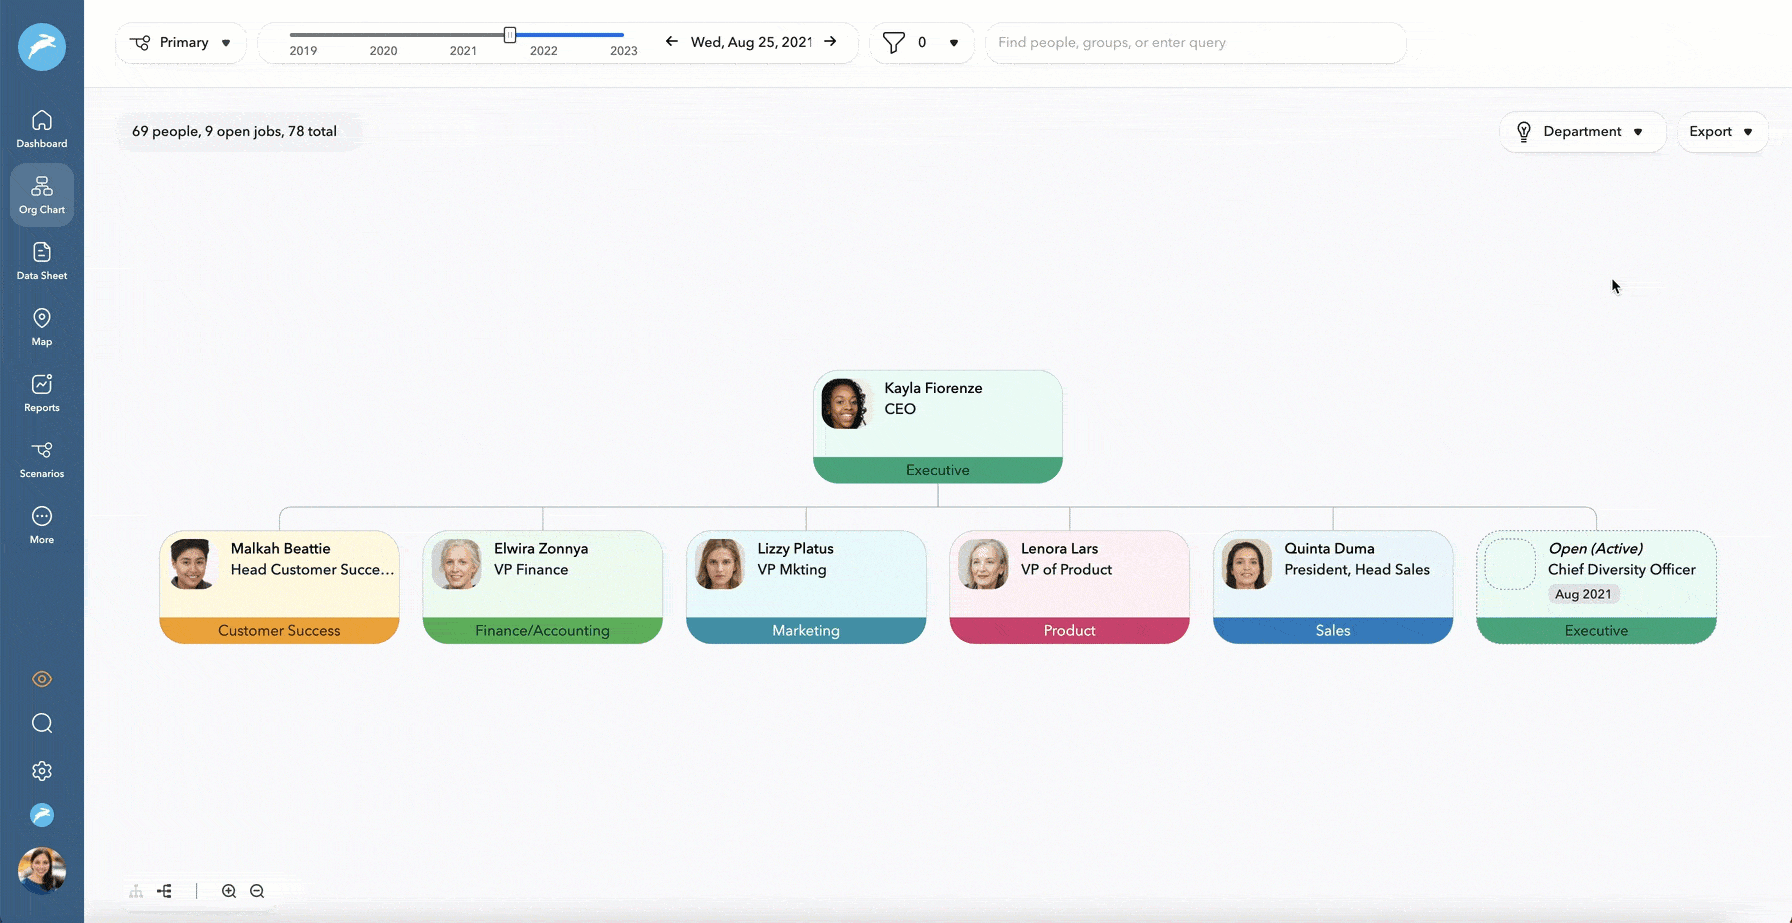1792x923 pixels.
Task: Go to the Dashboard section
Action: [41, 127]
